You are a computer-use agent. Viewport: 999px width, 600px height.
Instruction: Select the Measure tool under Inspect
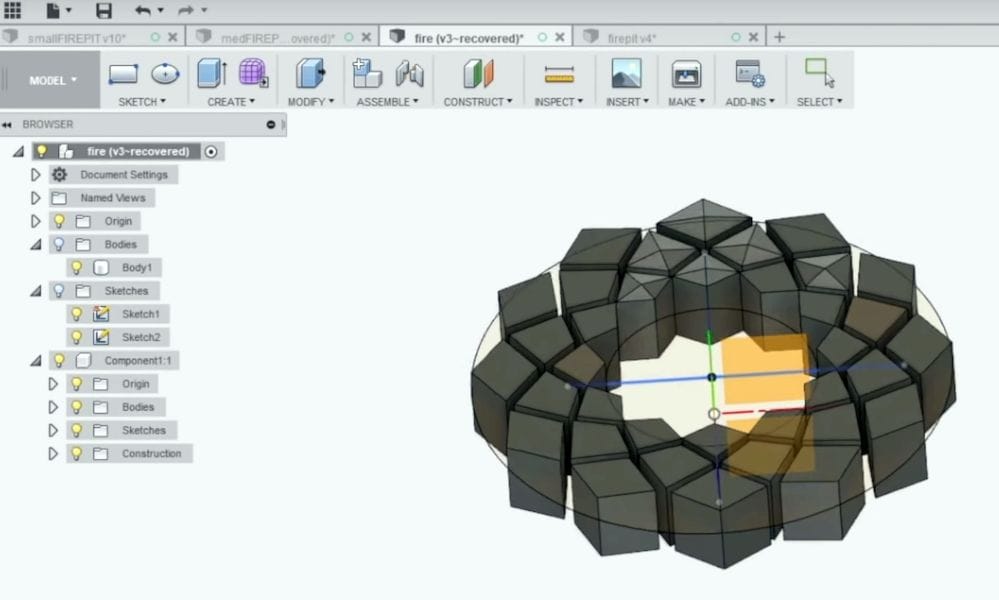(559, 74)
